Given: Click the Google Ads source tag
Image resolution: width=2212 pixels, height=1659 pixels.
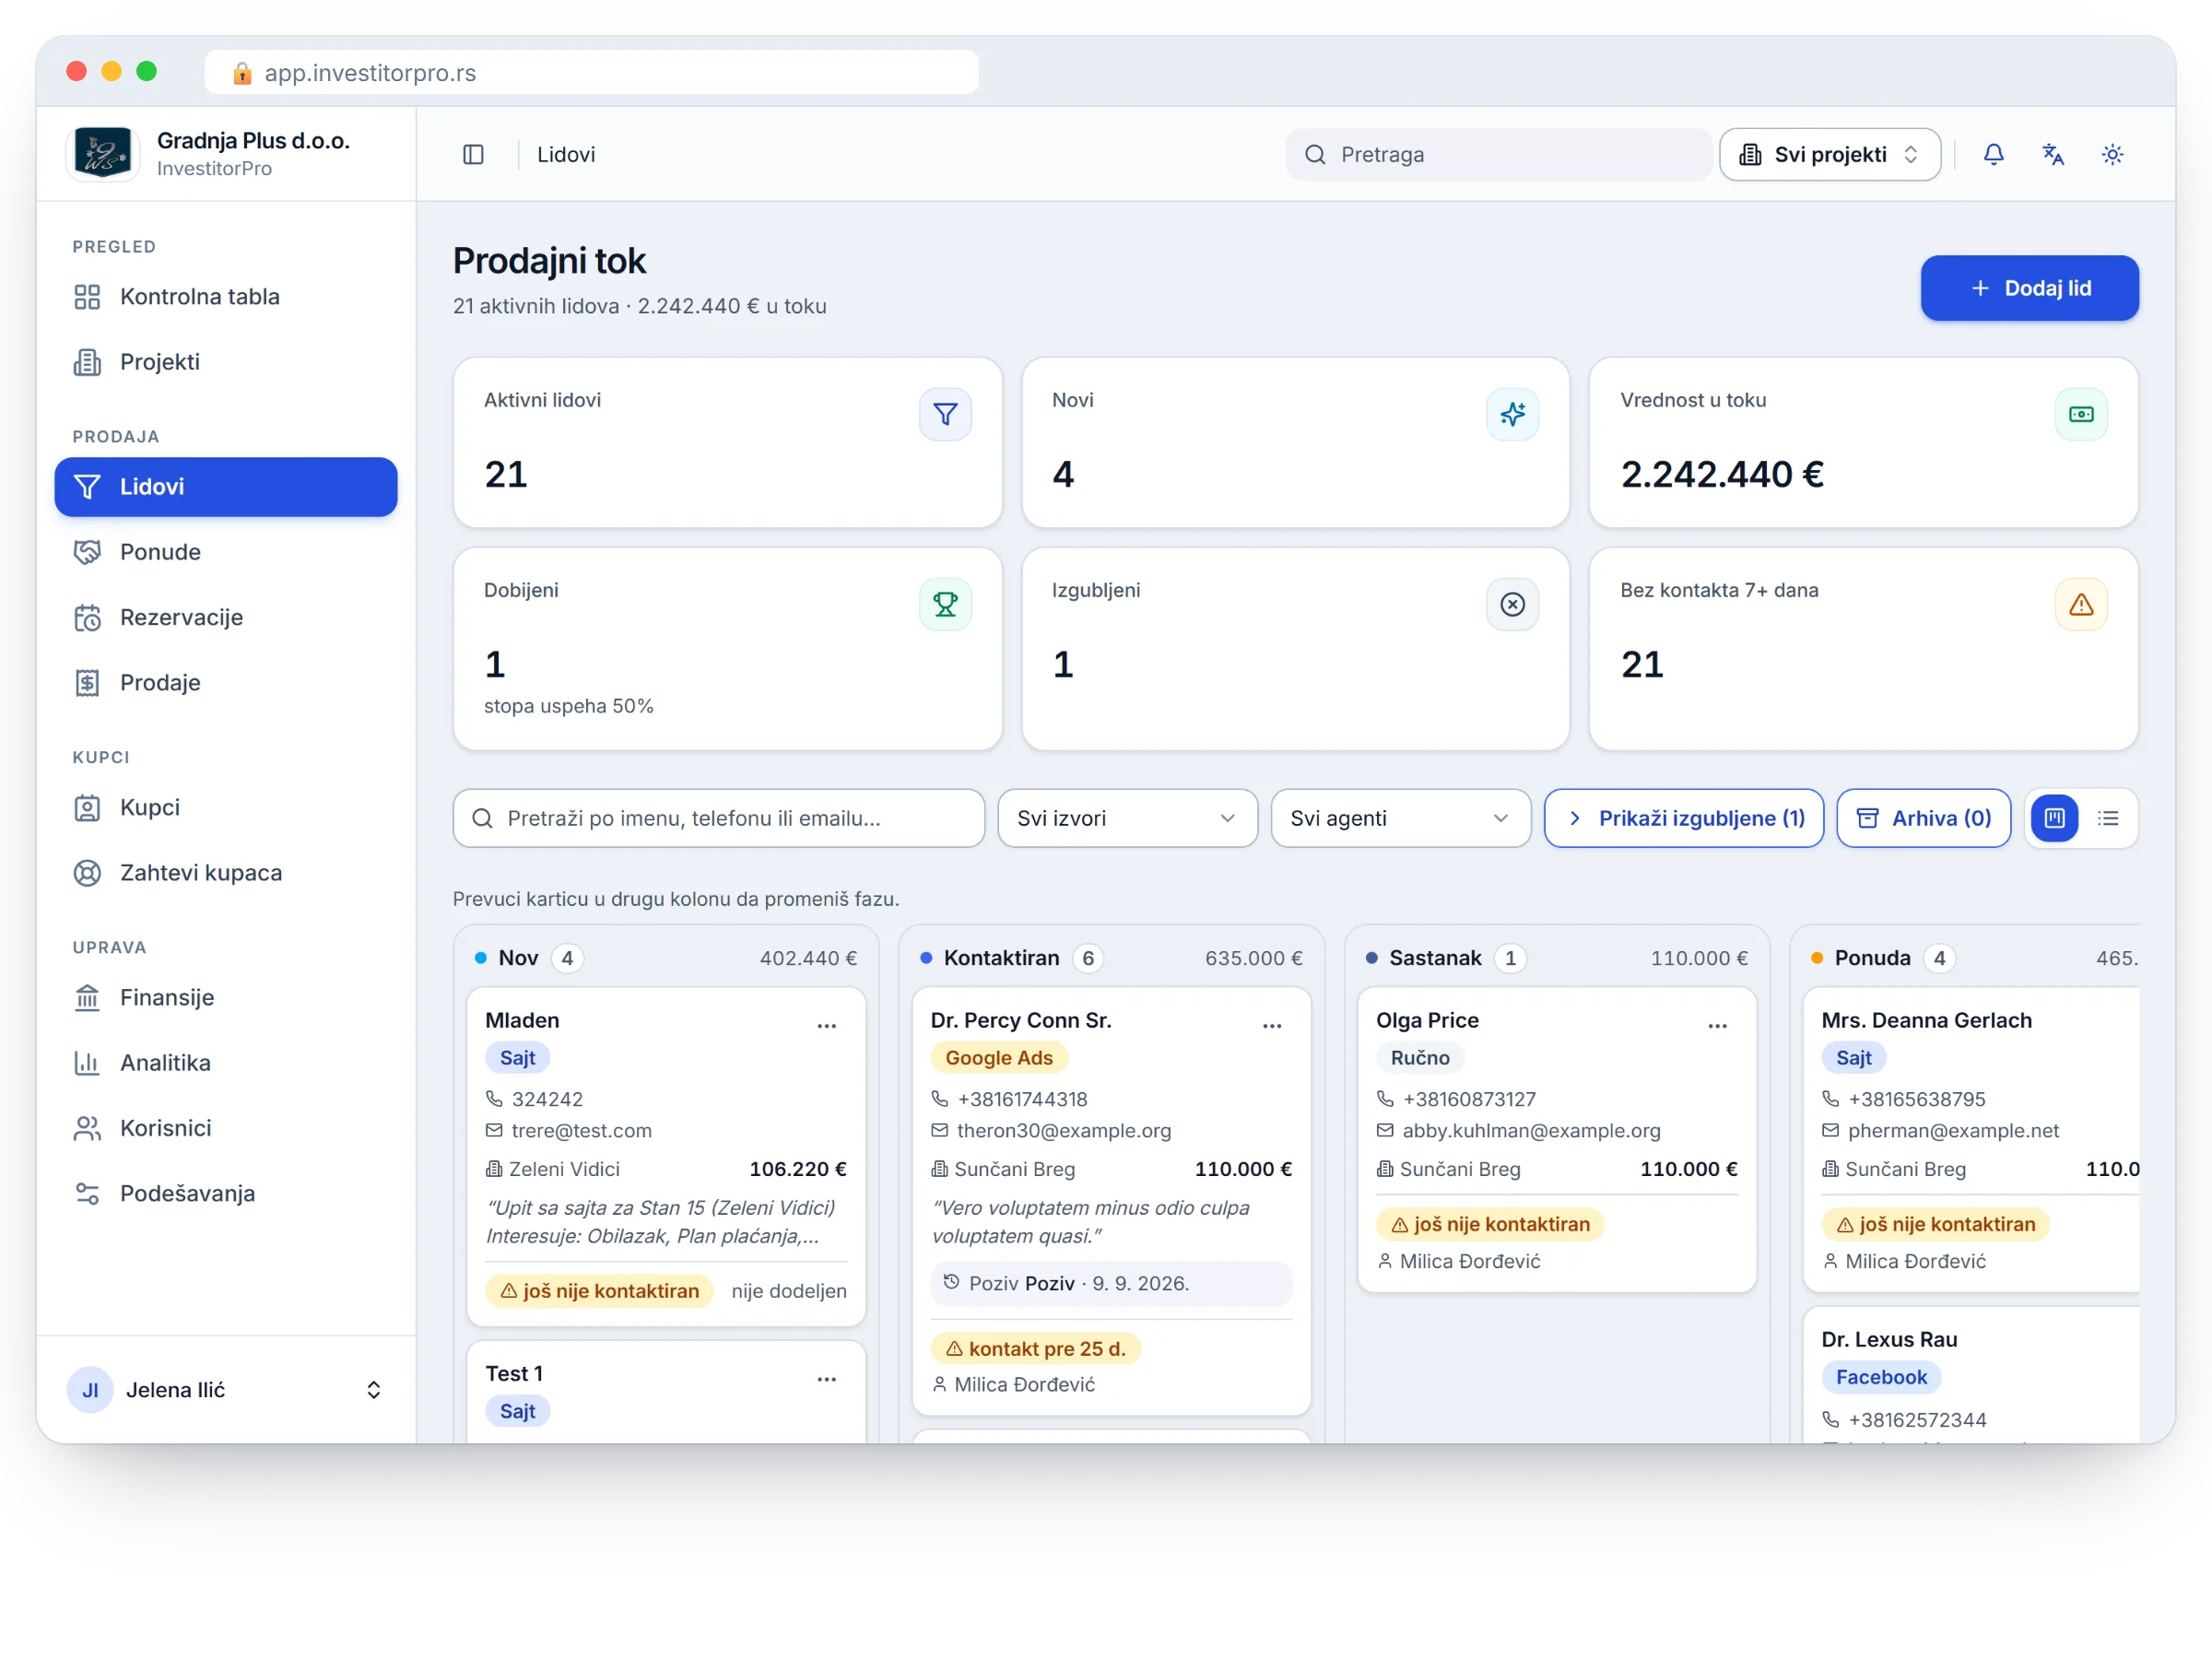Looking at the screenshot, I should click(x=998, y=1058).
